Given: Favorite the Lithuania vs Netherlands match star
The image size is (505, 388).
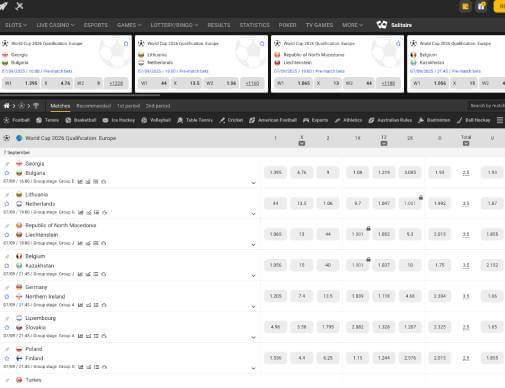Looking at the screenshot, I should click(x=6, y=204).
